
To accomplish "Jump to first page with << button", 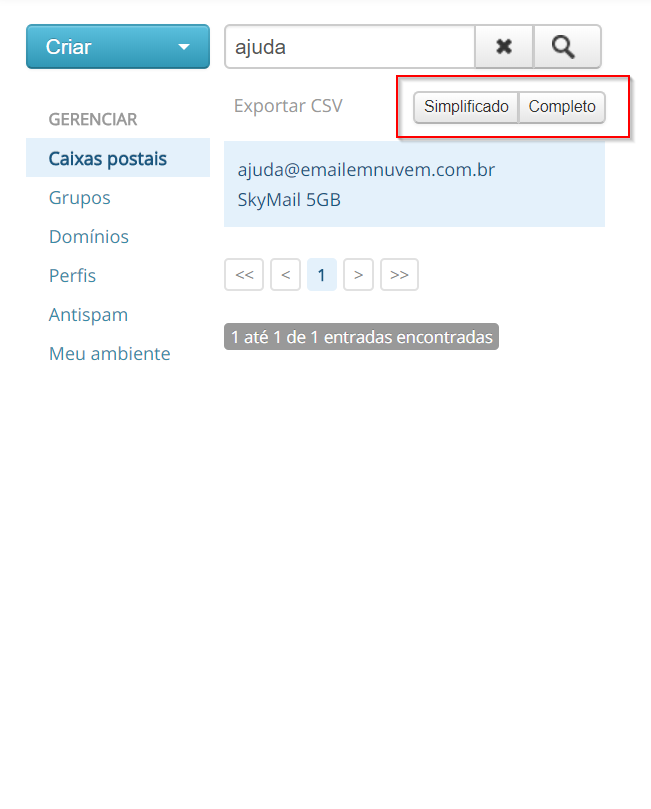I will (244, 275).
